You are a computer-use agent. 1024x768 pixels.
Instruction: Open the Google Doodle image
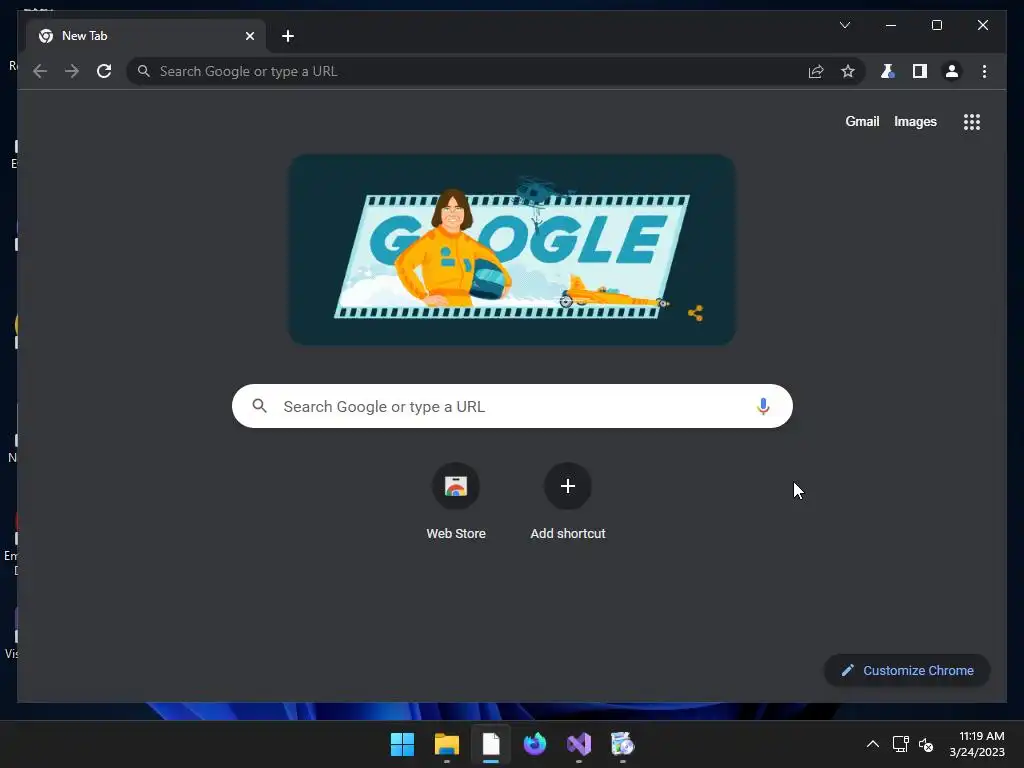coord(512,250)
